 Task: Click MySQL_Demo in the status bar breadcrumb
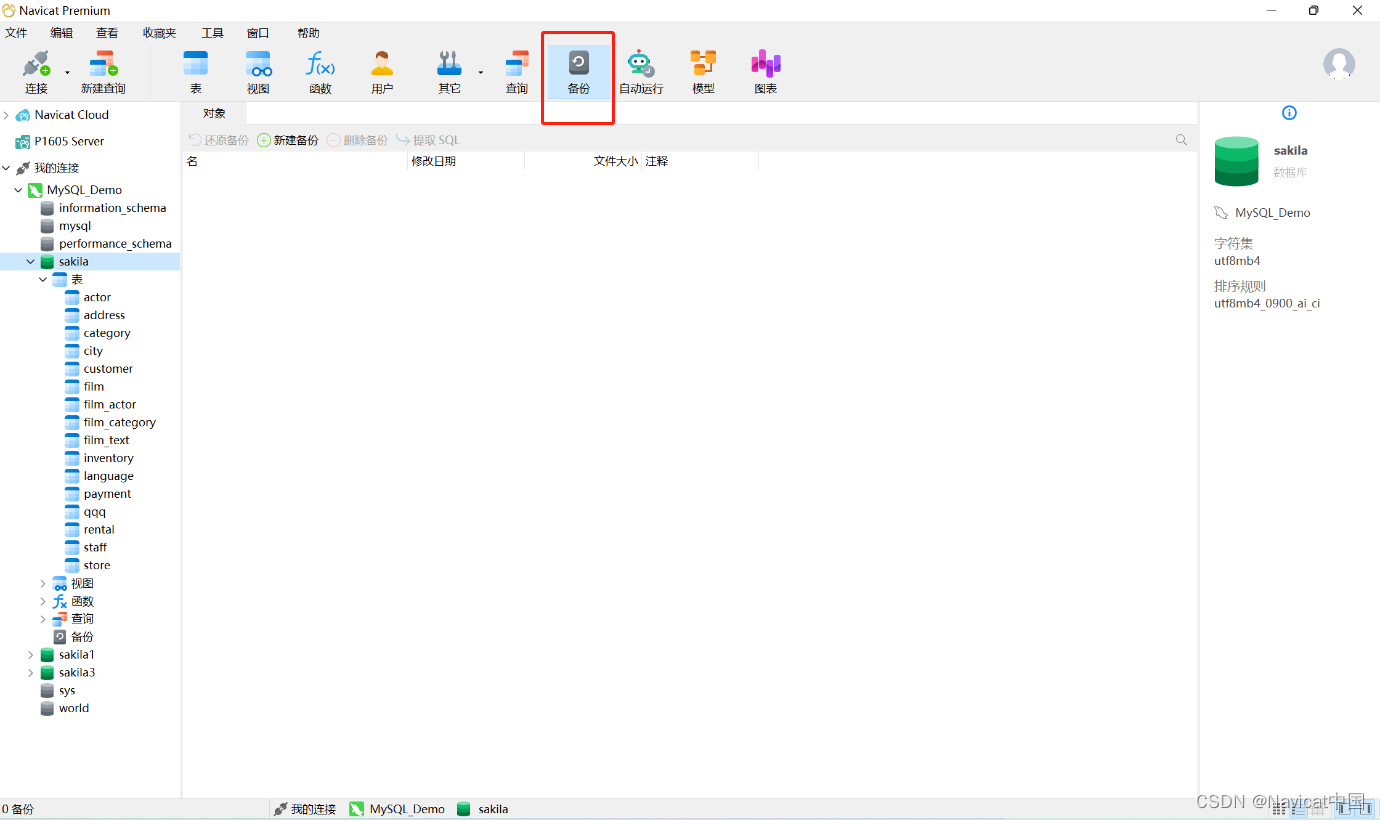(397, 809)
